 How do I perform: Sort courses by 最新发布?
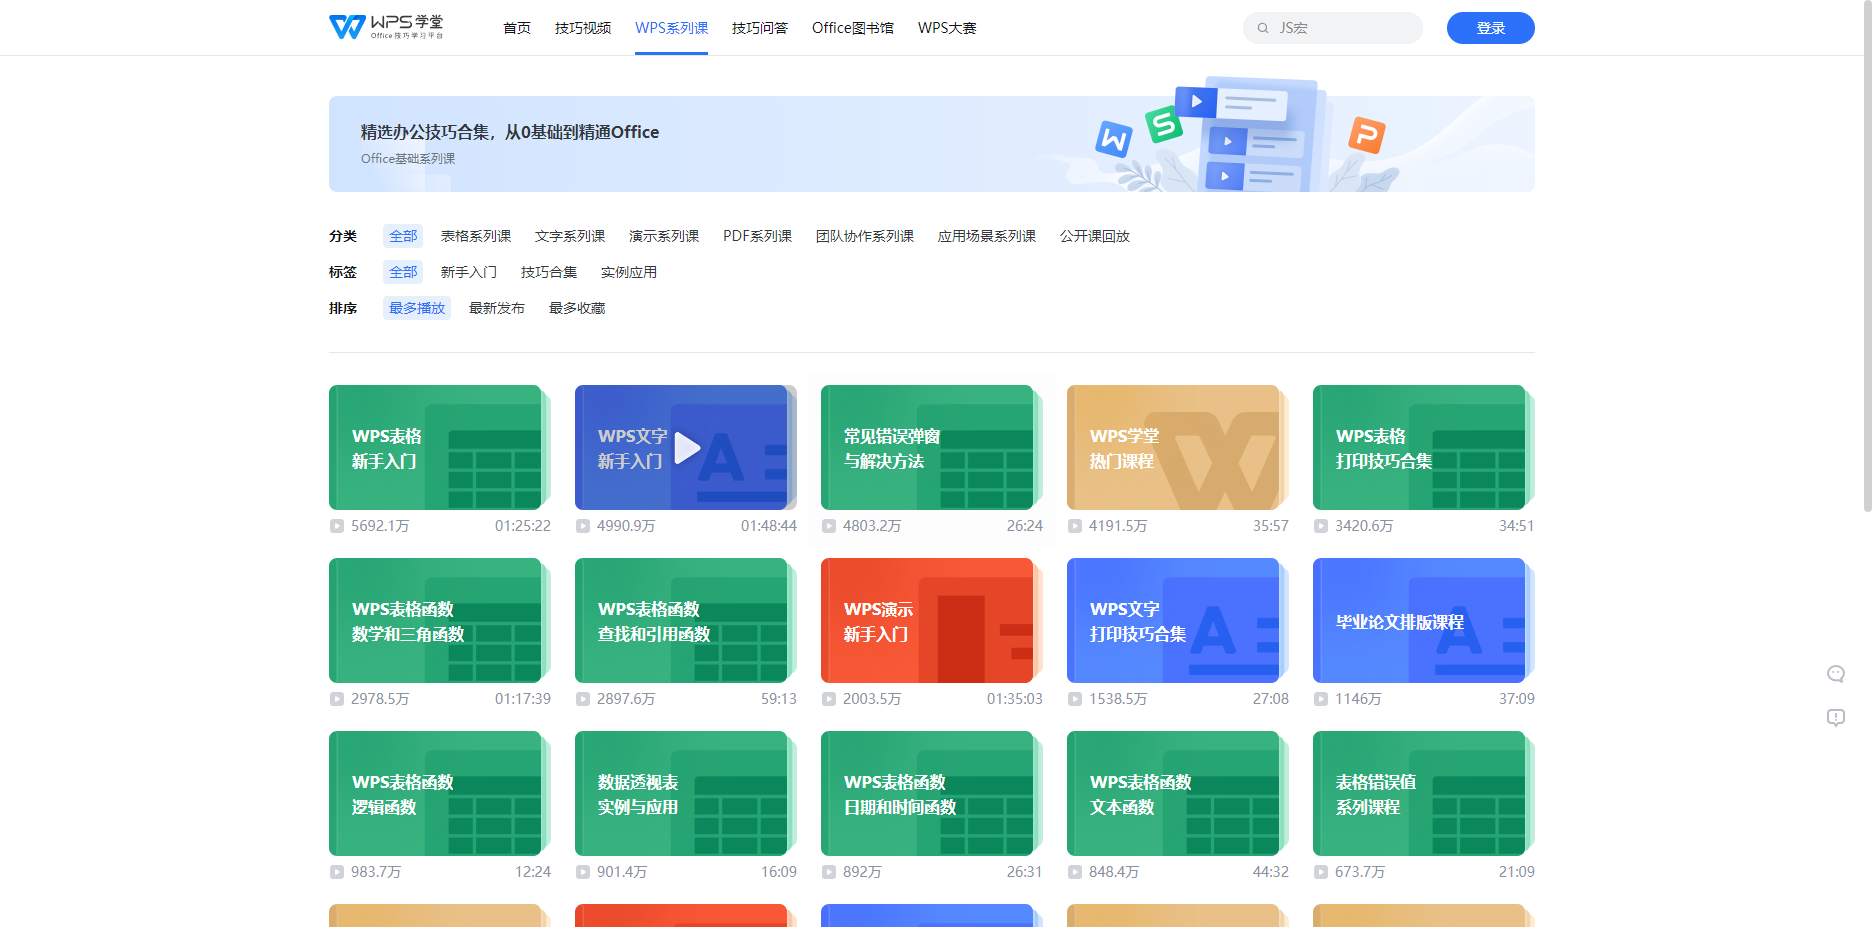497,308
